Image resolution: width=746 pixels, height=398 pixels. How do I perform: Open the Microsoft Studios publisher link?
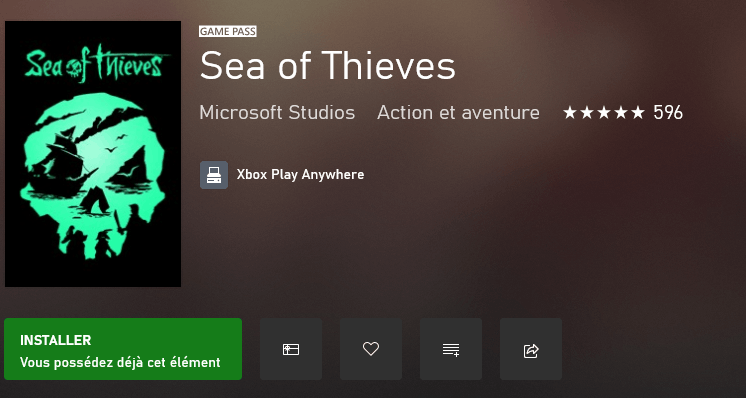click(x=277, y=113)
